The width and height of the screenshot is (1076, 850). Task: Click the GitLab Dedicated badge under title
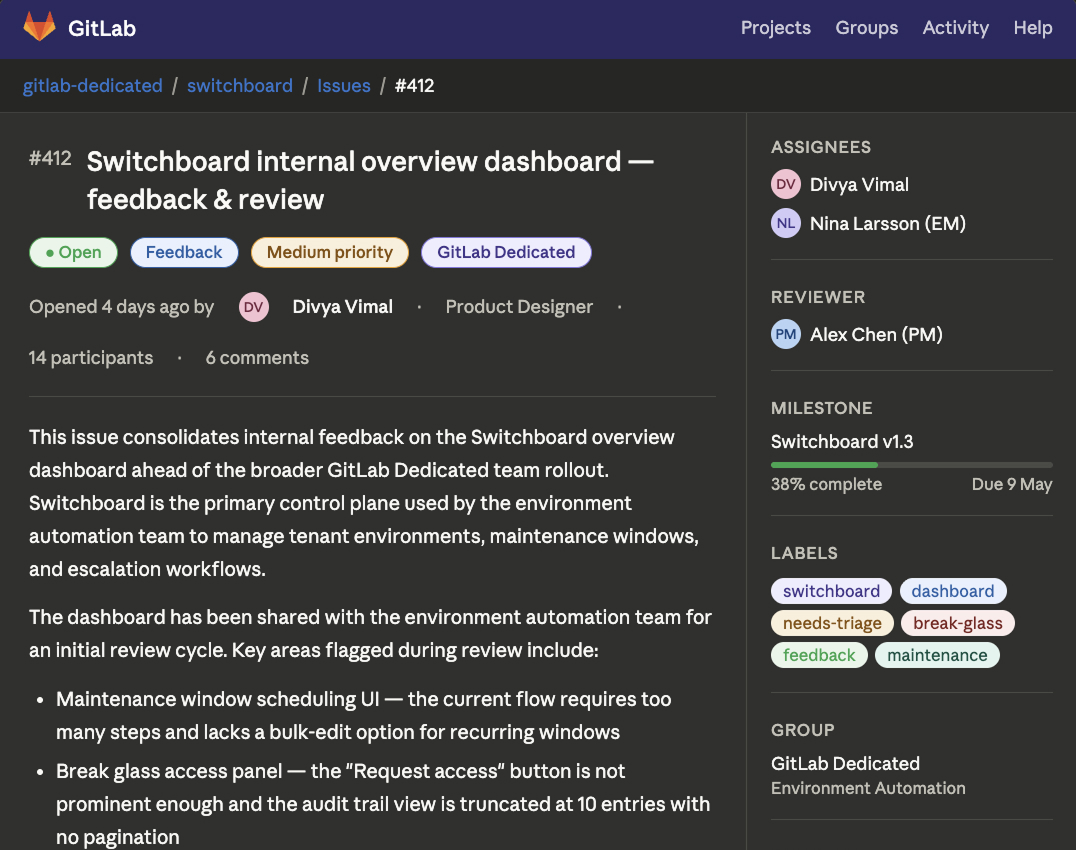point(506,252)
